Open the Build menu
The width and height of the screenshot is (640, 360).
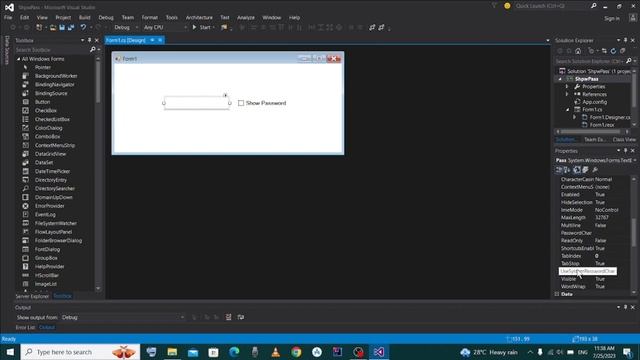[84, 18]
